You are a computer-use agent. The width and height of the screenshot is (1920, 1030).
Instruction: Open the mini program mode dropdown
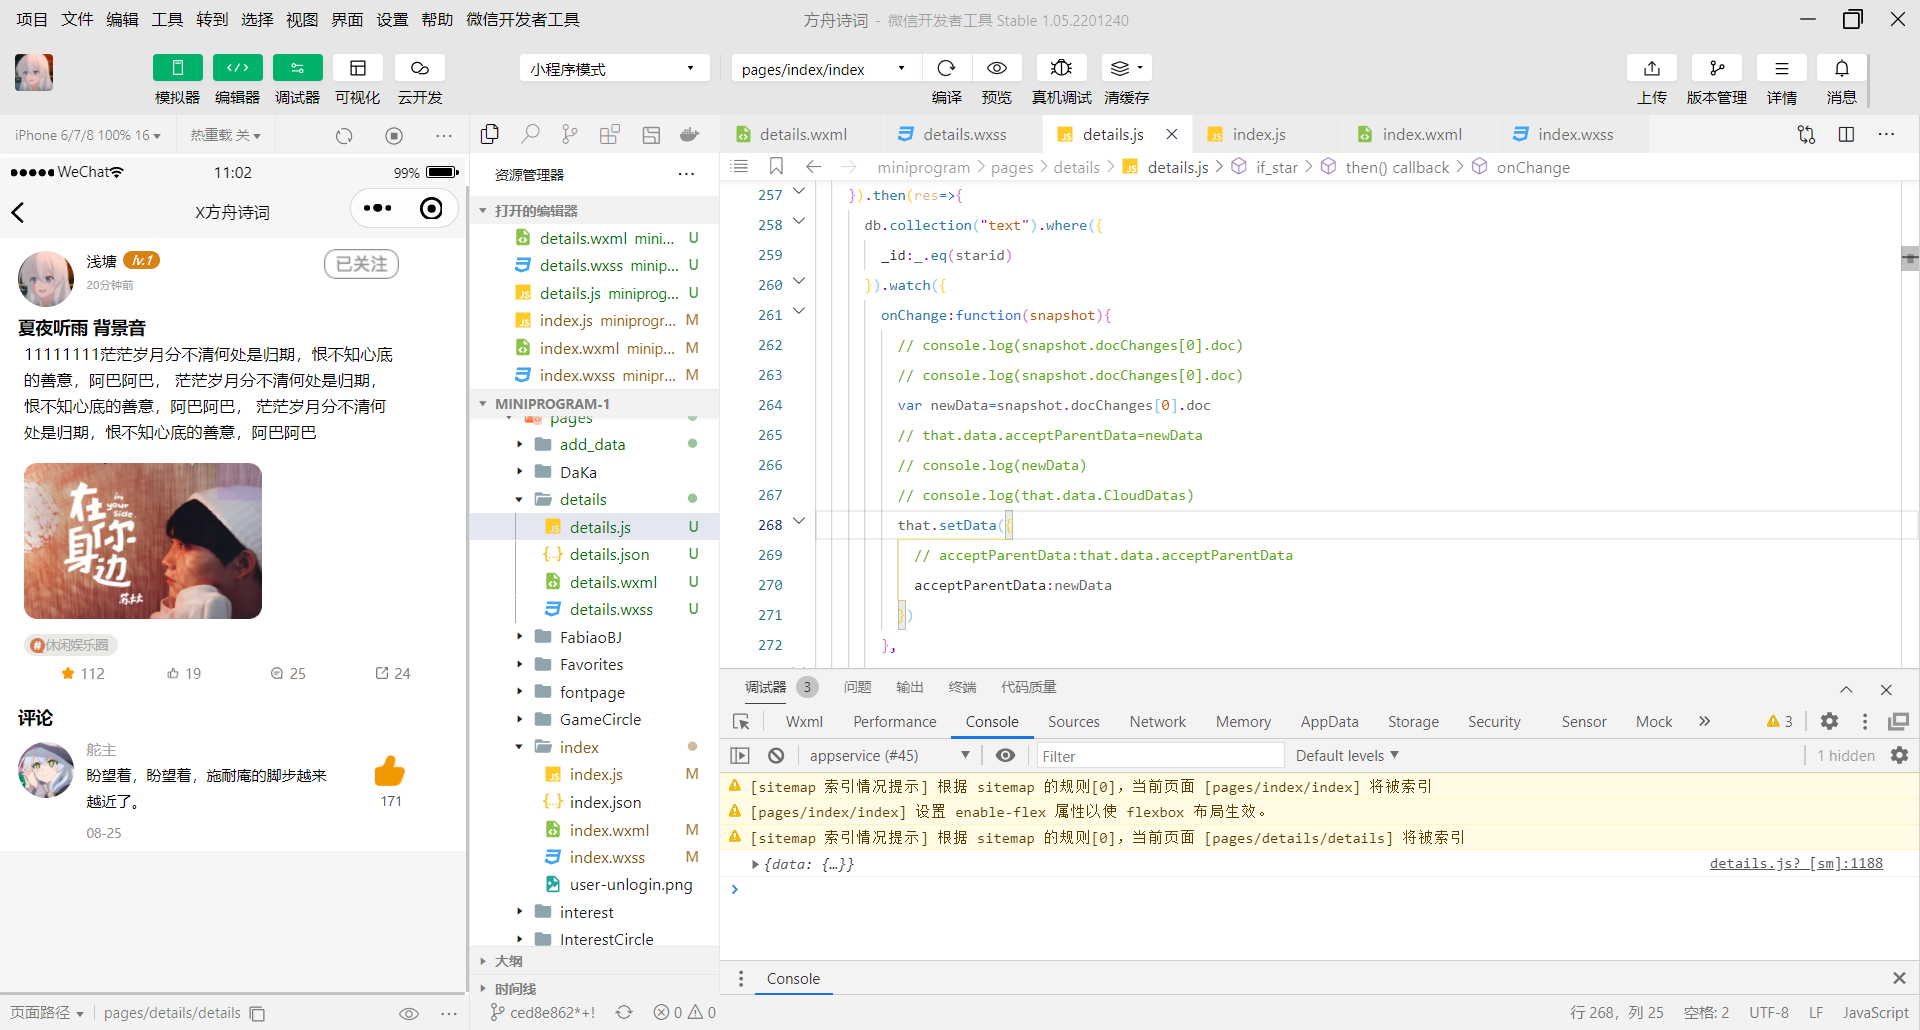pyautogui.click(x=614, y=68)
